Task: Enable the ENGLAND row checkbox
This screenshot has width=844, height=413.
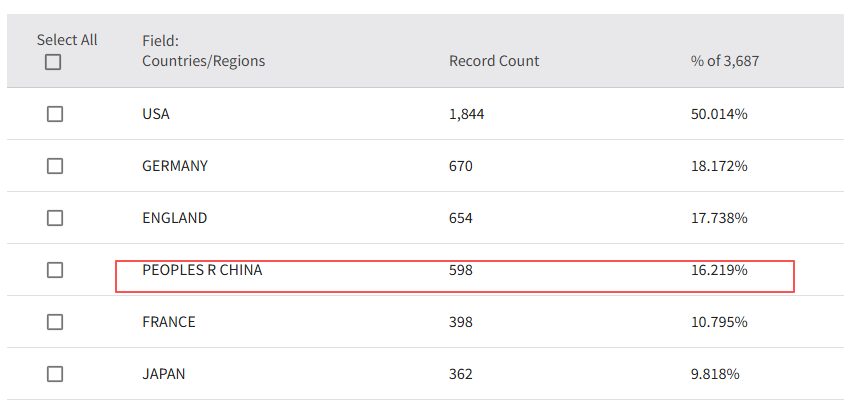Action: pyautogui.click(x=55, y=218)
